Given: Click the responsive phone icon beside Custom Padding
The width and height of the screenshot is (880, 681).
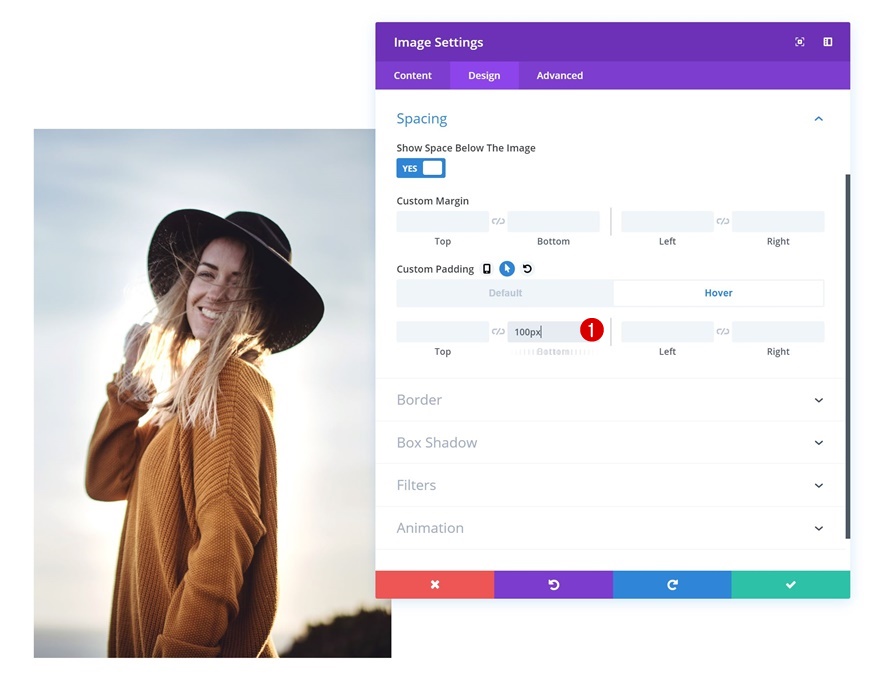Looking at the screenshot, I should tap(487, 269).
